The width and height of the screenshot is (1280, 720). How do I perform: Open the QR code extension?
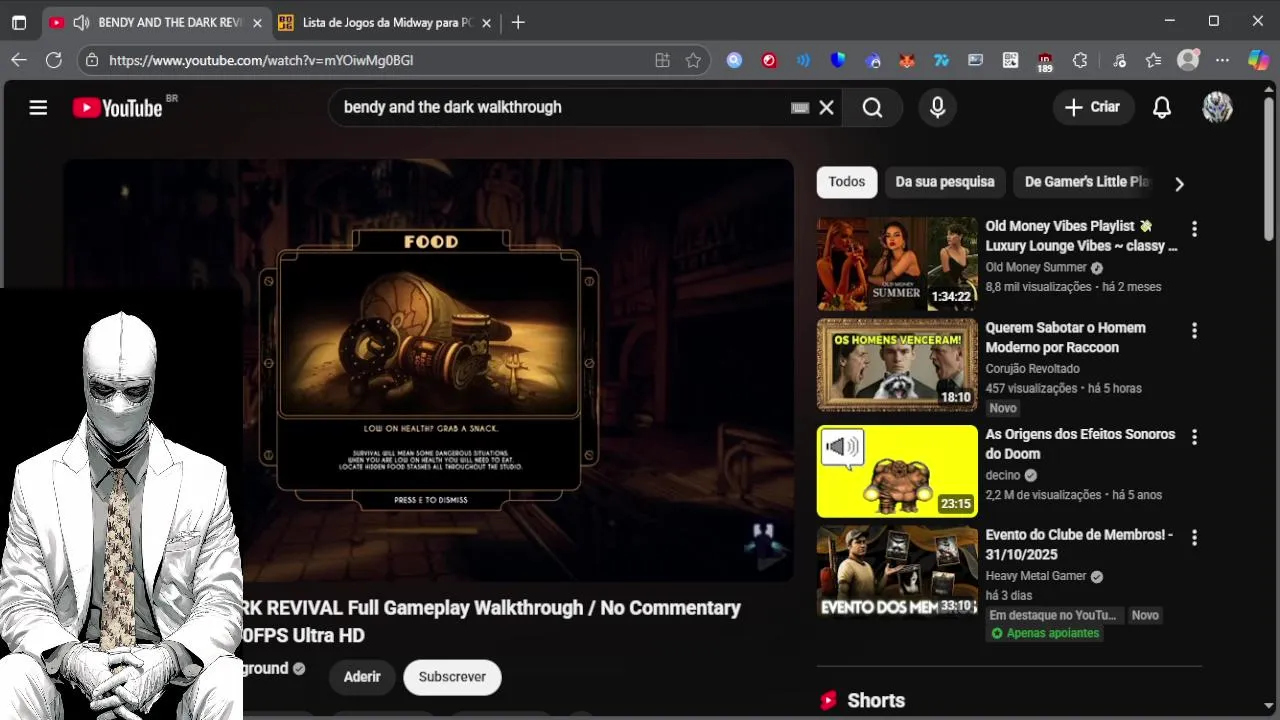coord(1010,60)
